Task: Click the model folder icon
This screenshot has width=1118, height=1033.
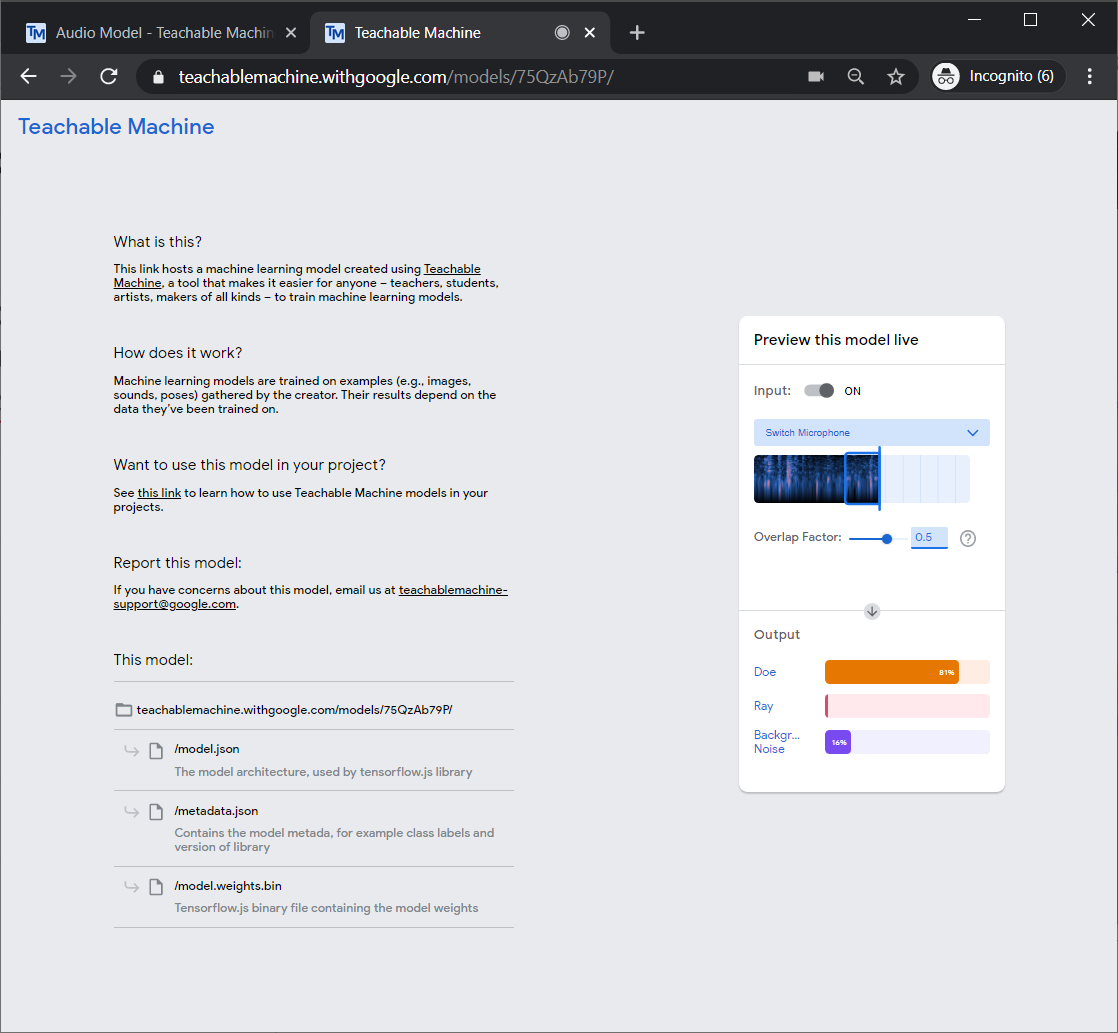Action: pos(123,710)
